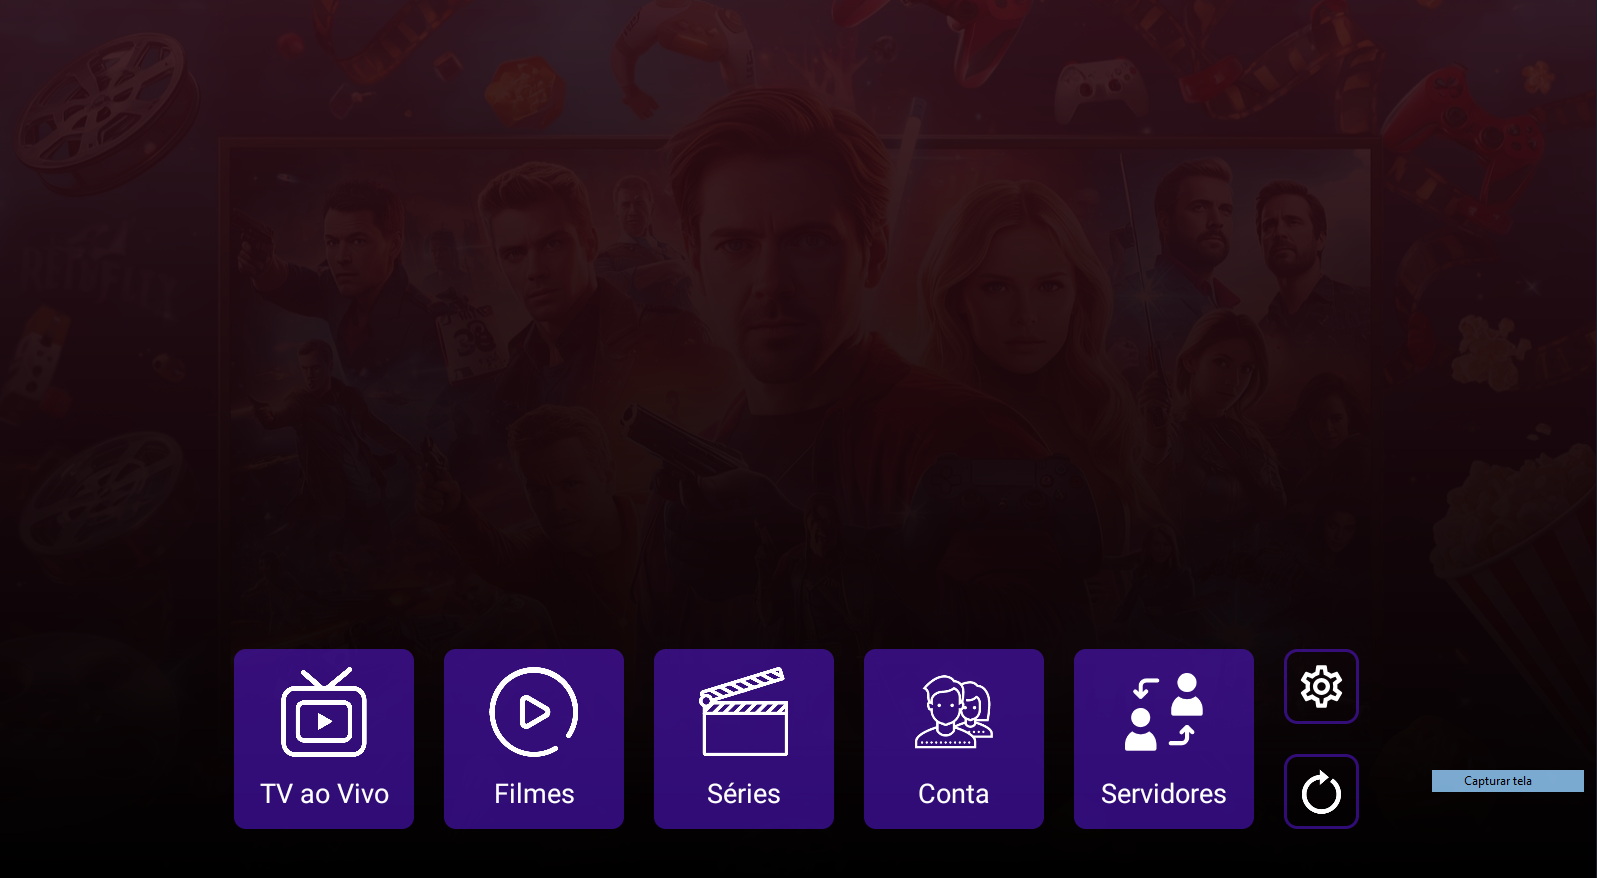Select the Filmes text label

[534, 794]
